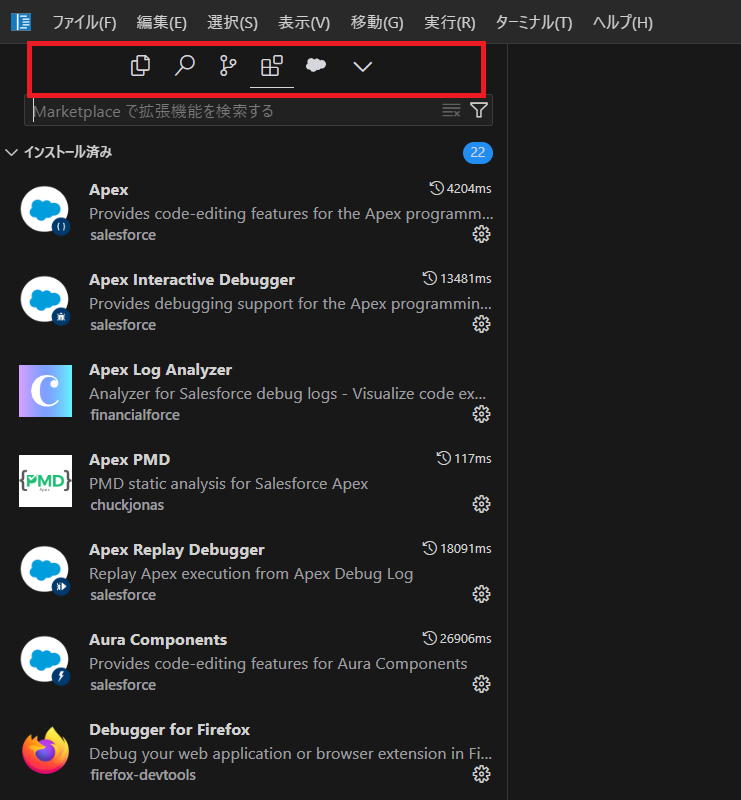Click Apex Interactive Debugger logo
Screen dimensions: 741x800
(45, 301)
